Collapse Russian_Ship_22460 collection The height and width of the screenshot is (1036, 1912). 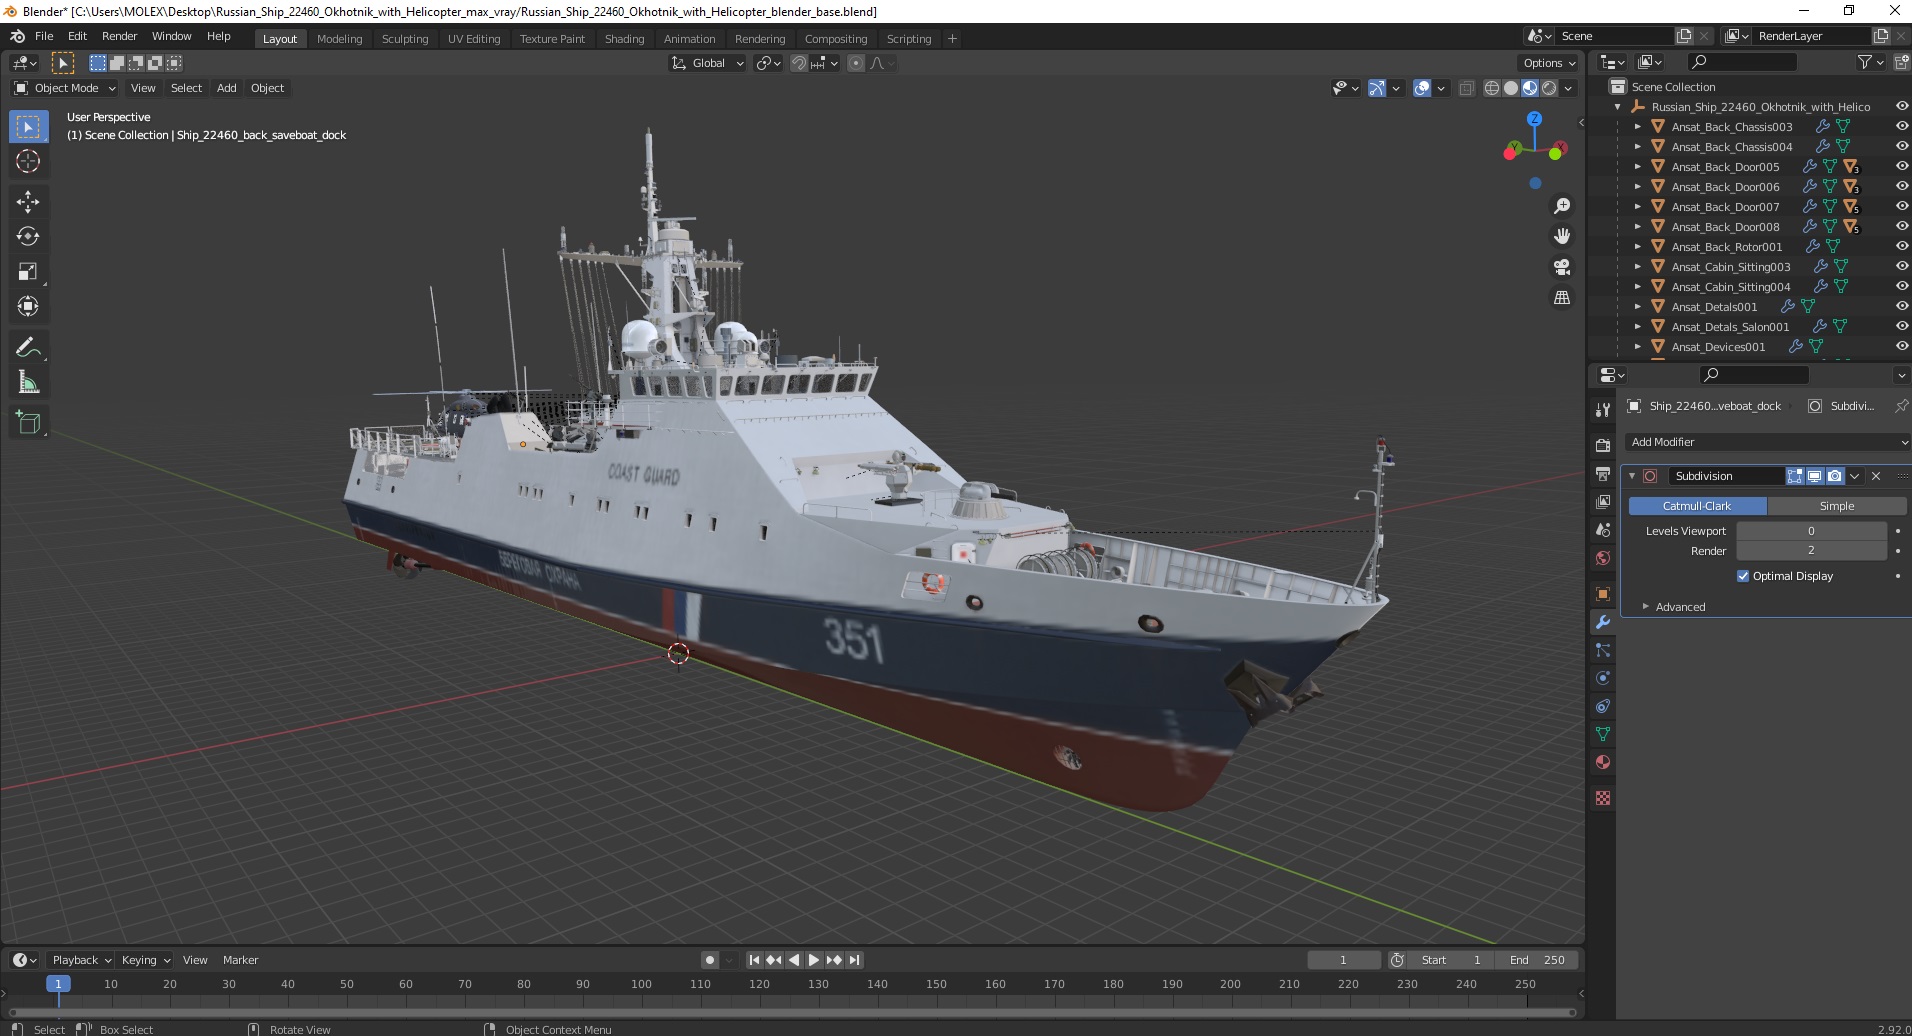point(1617,107)
